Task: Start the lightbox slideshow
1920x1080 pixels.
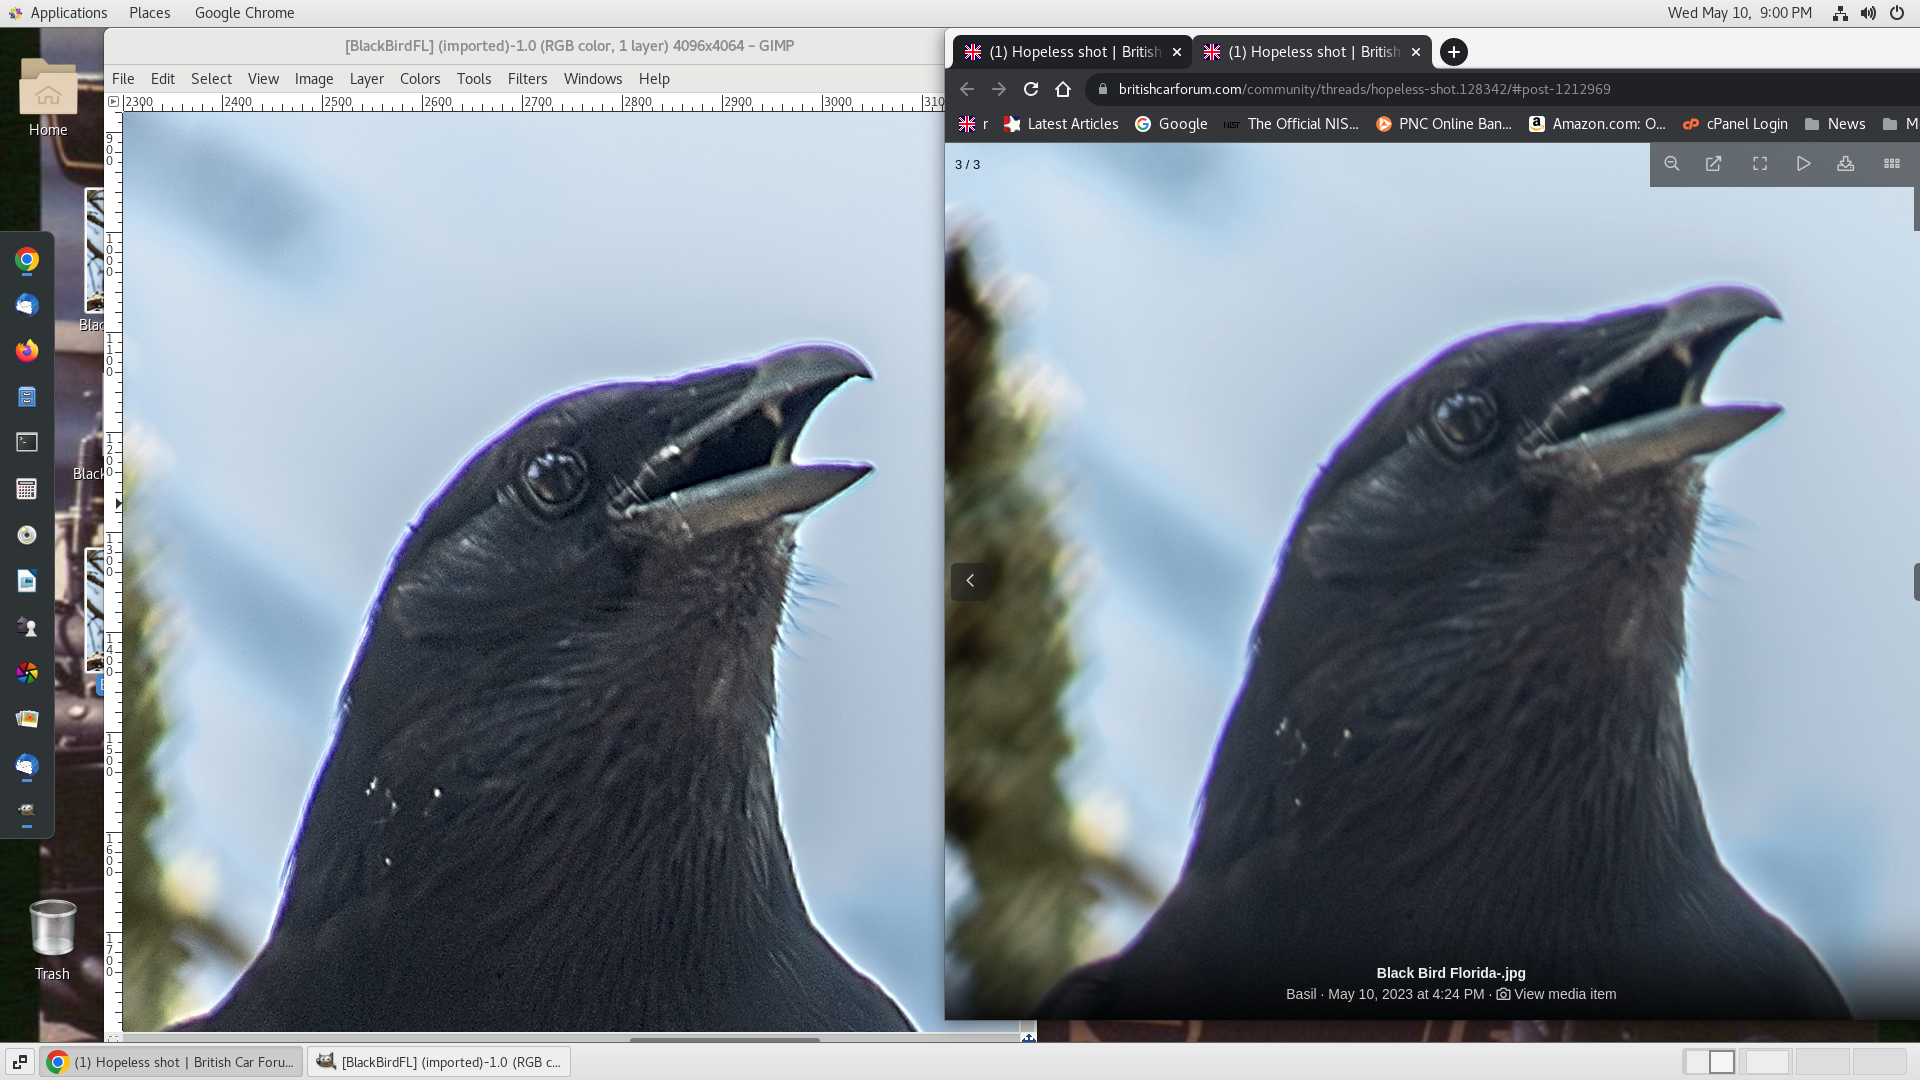Action: (x=1803, y=164)
